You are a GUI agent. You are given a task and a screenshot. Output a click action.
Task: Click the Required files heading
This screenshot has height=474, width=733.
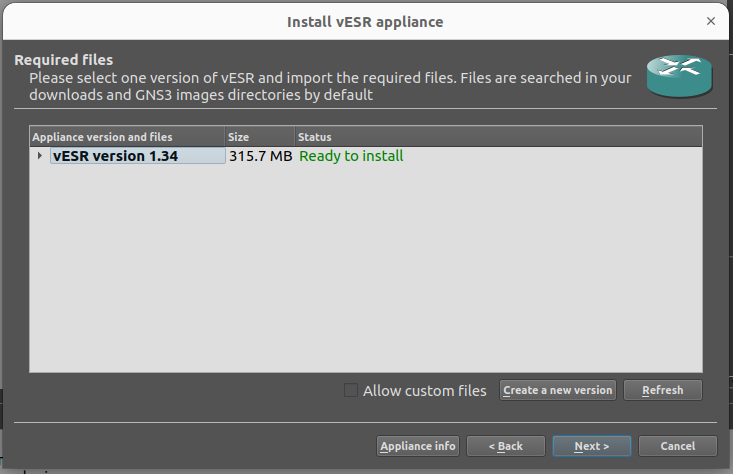pyautogui.click(x=64, y=60)
